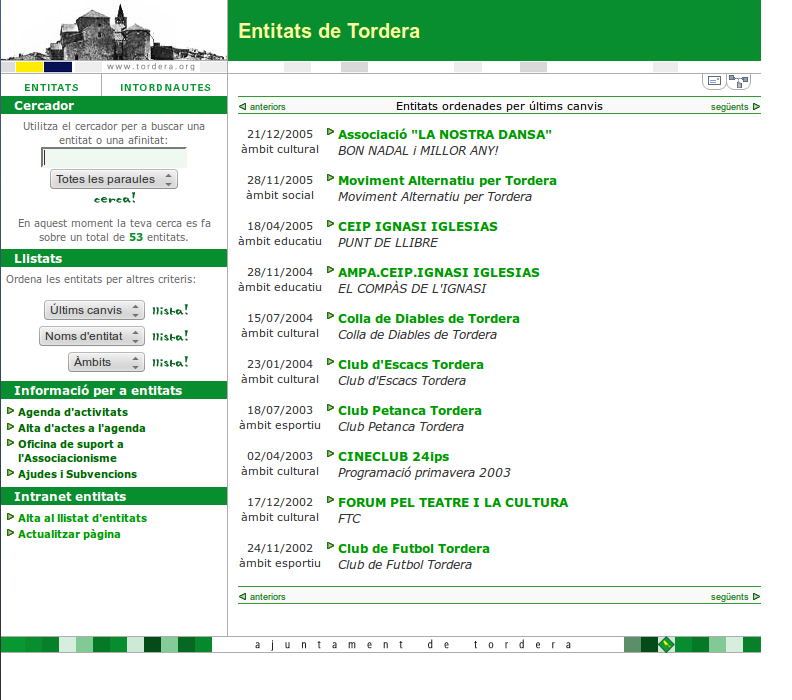Click the arrow beside CEIP IGNASI IGLESIAS

330,224
